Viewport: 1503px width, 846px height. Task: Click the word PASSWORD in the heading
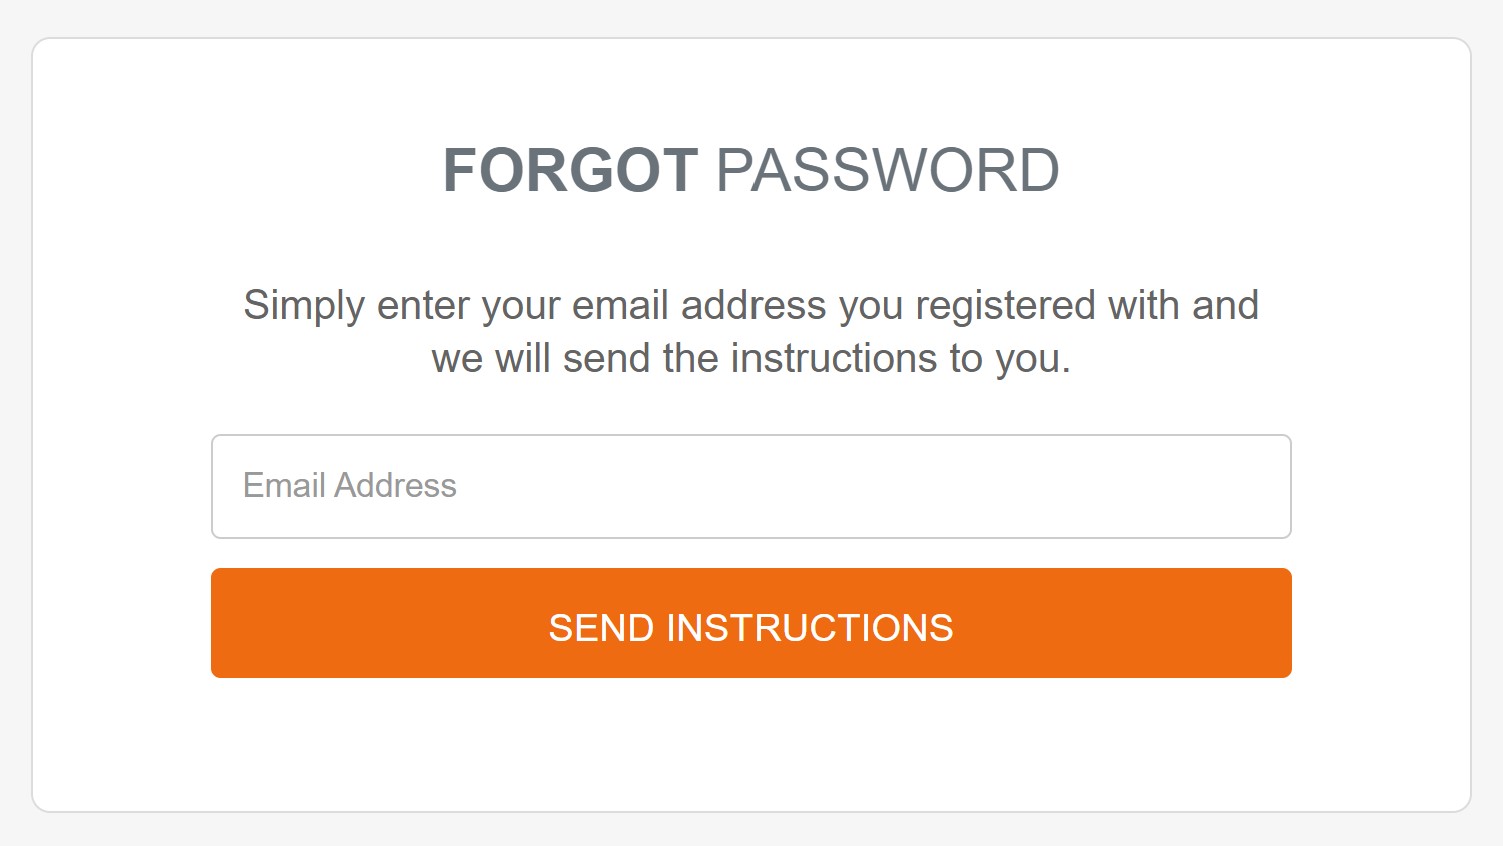tap(887, 170)
